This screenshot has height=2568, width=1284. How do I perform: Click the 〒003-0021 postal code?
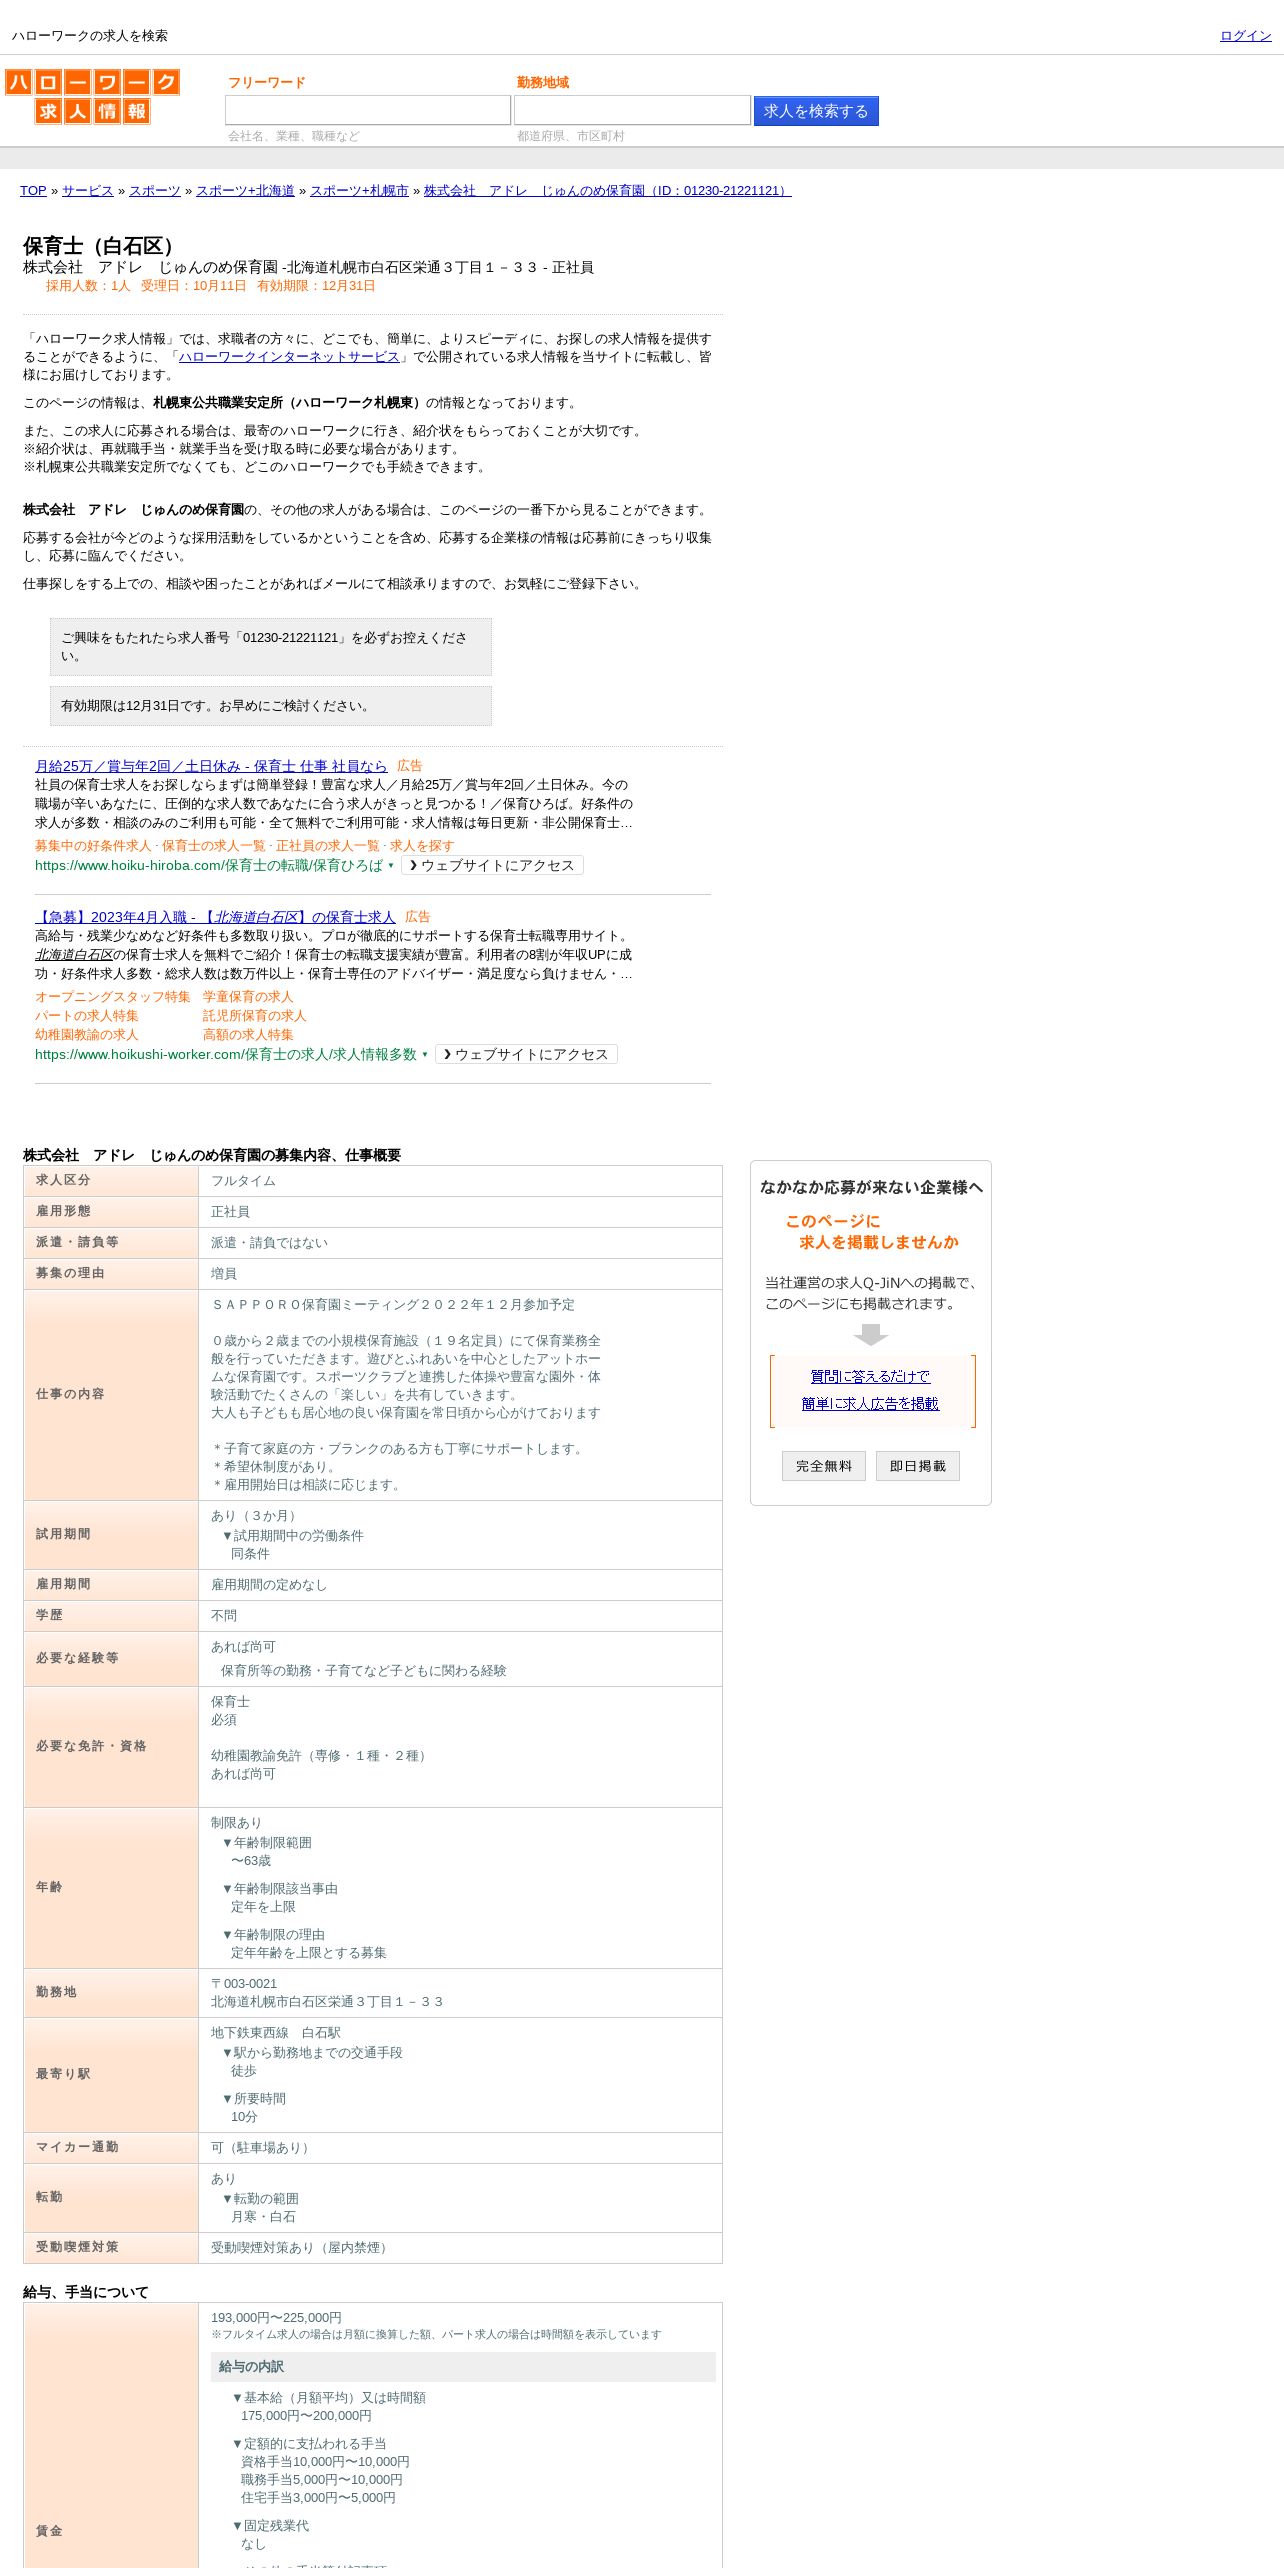click(x=244, y=1984)
